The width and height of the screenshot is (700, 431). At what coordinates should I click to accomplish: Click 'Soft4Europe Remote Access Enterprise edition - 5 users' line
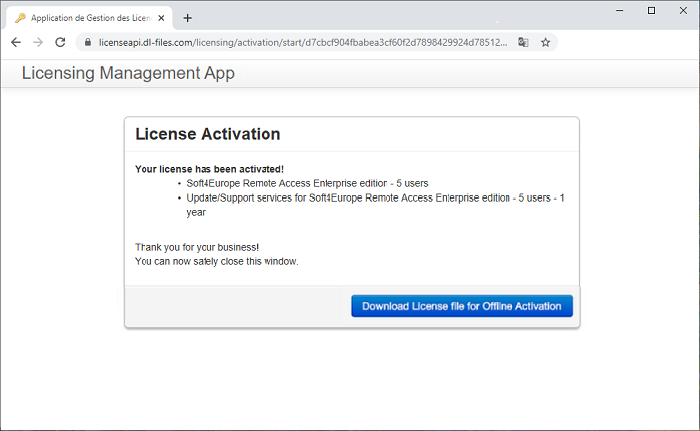tap(307, 184)
